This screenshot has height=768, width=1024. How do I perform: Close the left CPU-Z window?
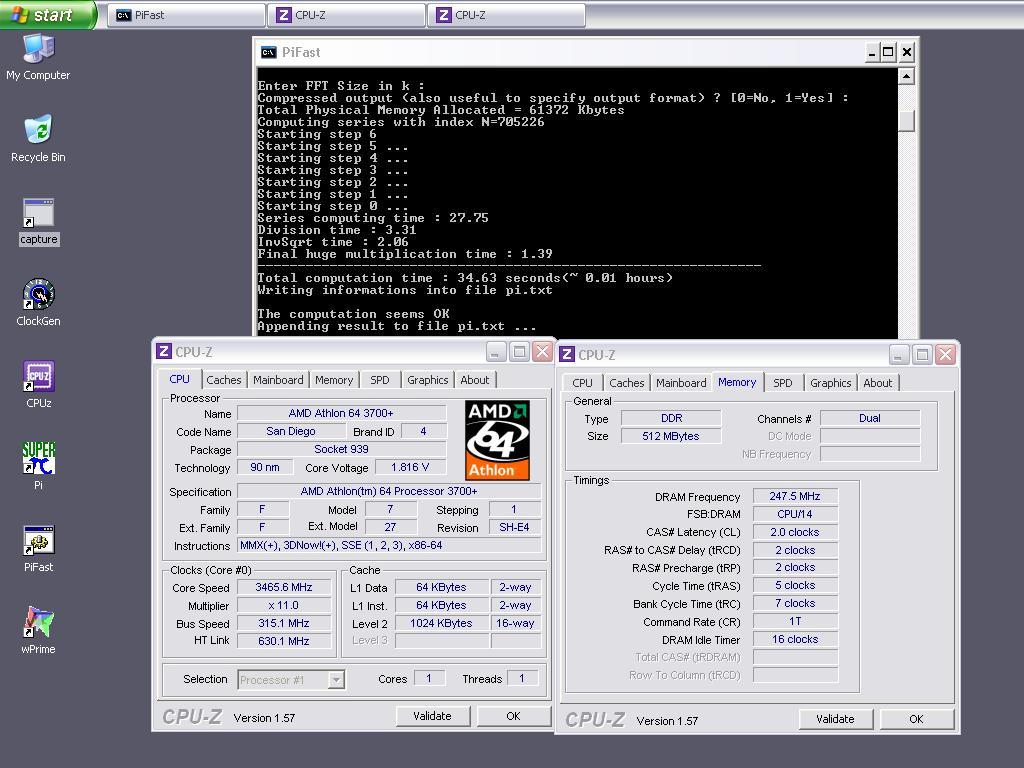coord(542,352)
